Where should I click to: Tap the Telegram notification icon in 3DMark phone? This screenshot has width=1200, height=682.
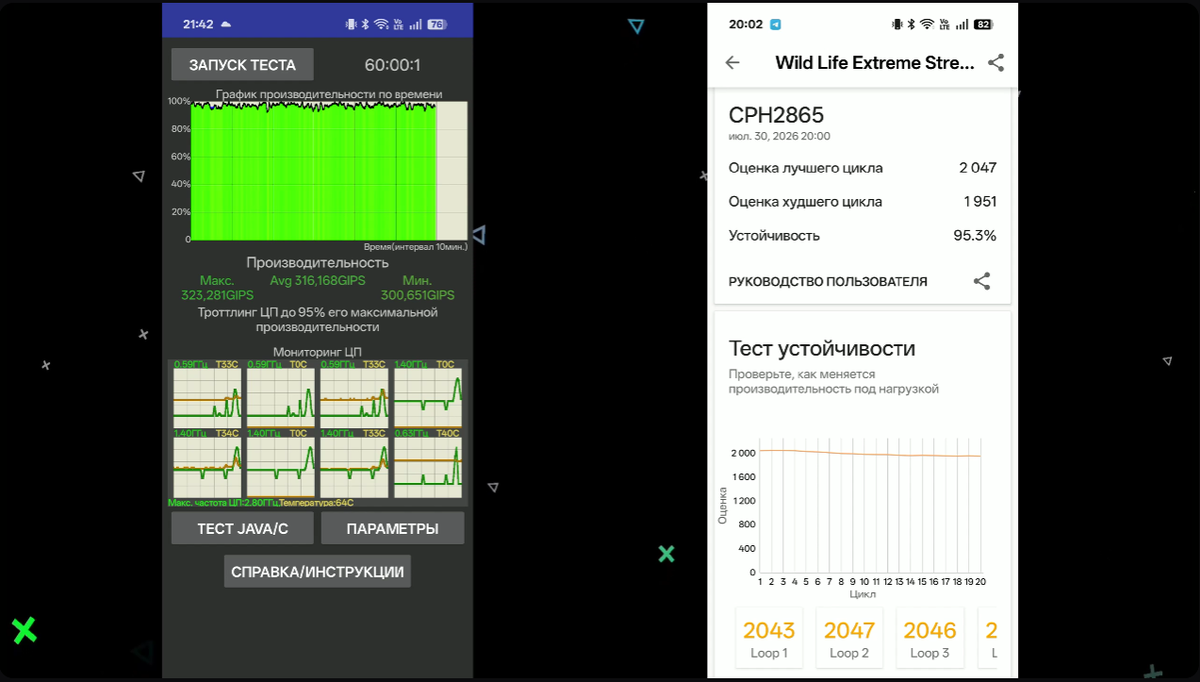[776, 24]
